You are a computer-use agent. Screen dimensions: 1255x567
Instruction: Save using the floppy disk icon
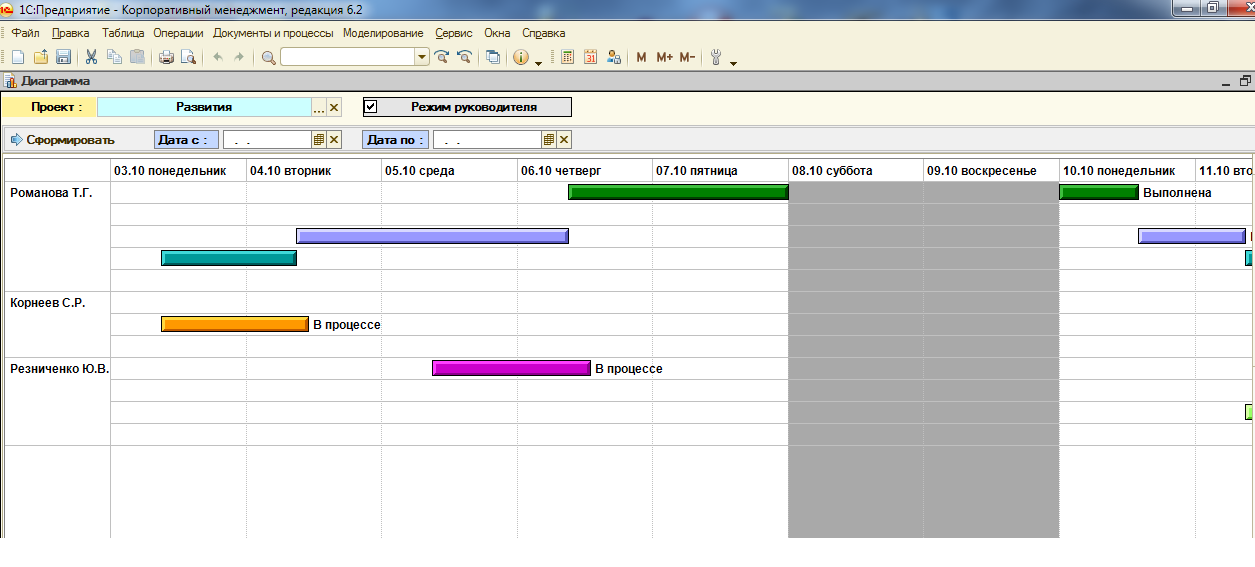point(63,57)
